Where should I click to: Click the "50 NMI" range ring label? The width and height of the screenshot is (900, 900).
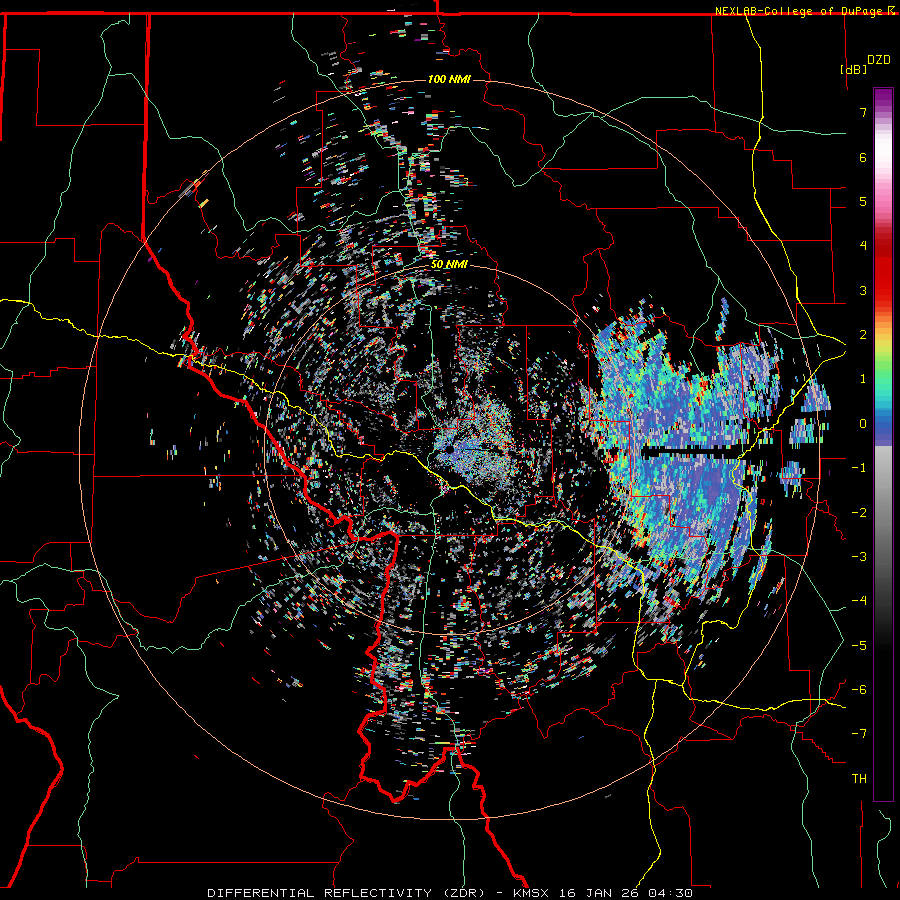[x=449, y=265]
